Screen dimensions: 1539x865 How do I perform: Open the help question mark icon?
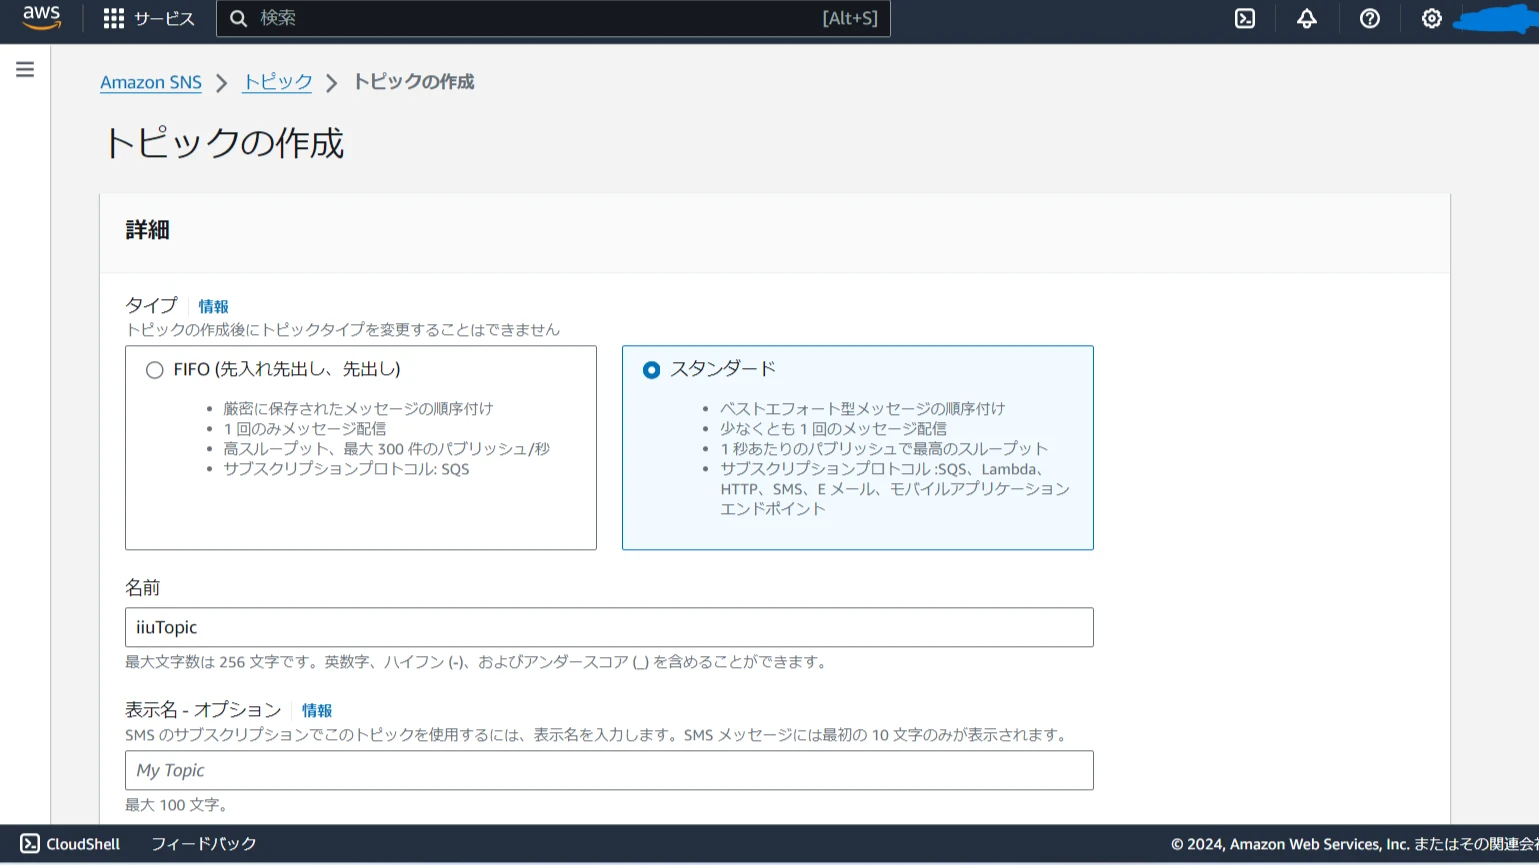1370,18
